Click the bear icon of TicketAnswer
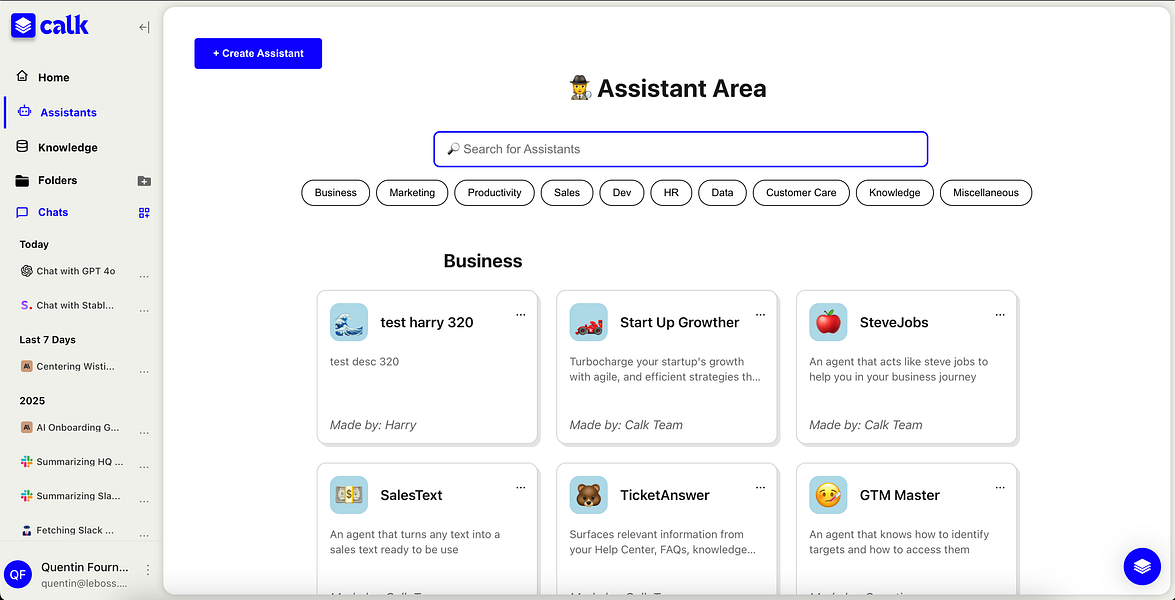Image resolution: width=1175 pixels, height=600 pixels. click(588, 495)
